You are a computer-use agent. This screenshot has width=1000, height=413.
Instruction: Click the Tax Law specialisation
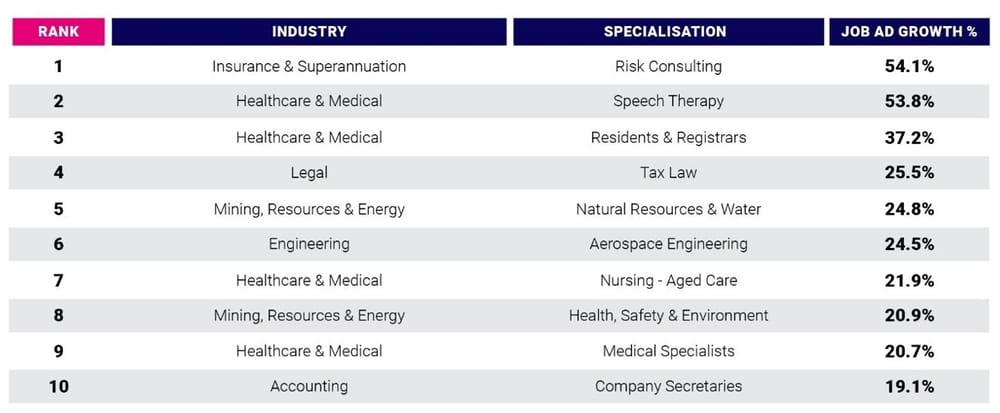click(x=668, y=173)
